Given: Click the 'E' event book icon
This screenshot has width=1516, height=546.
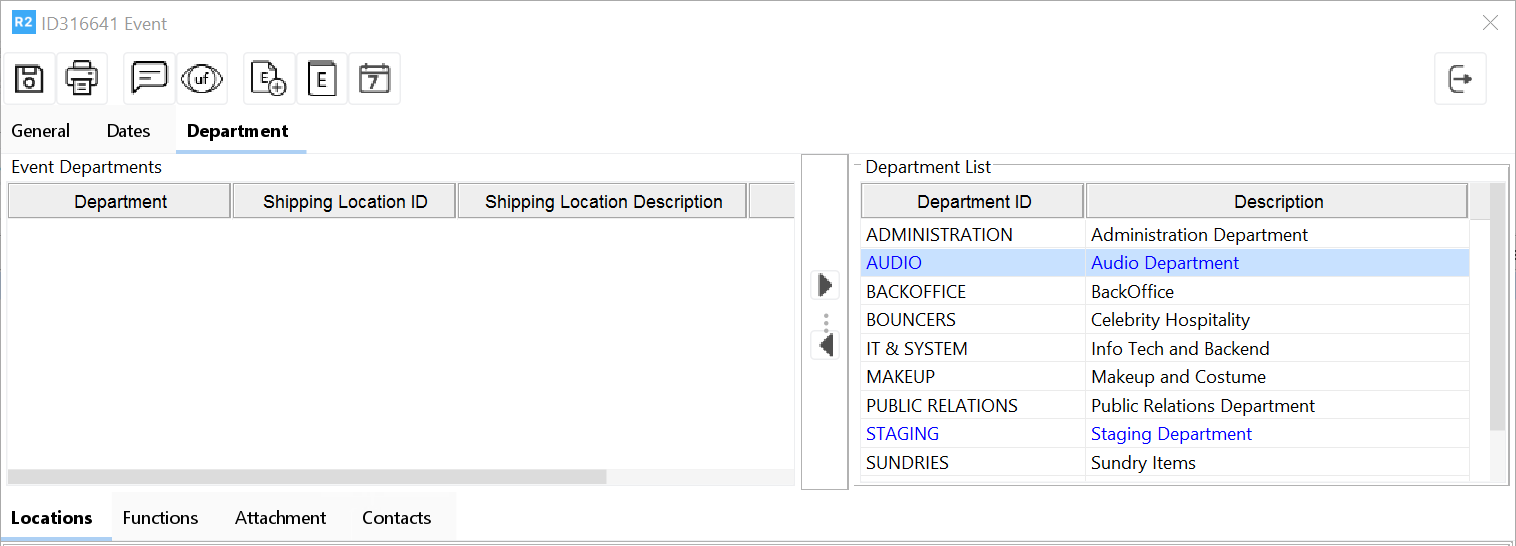Looking at the screenshot, I should point(321,79).
